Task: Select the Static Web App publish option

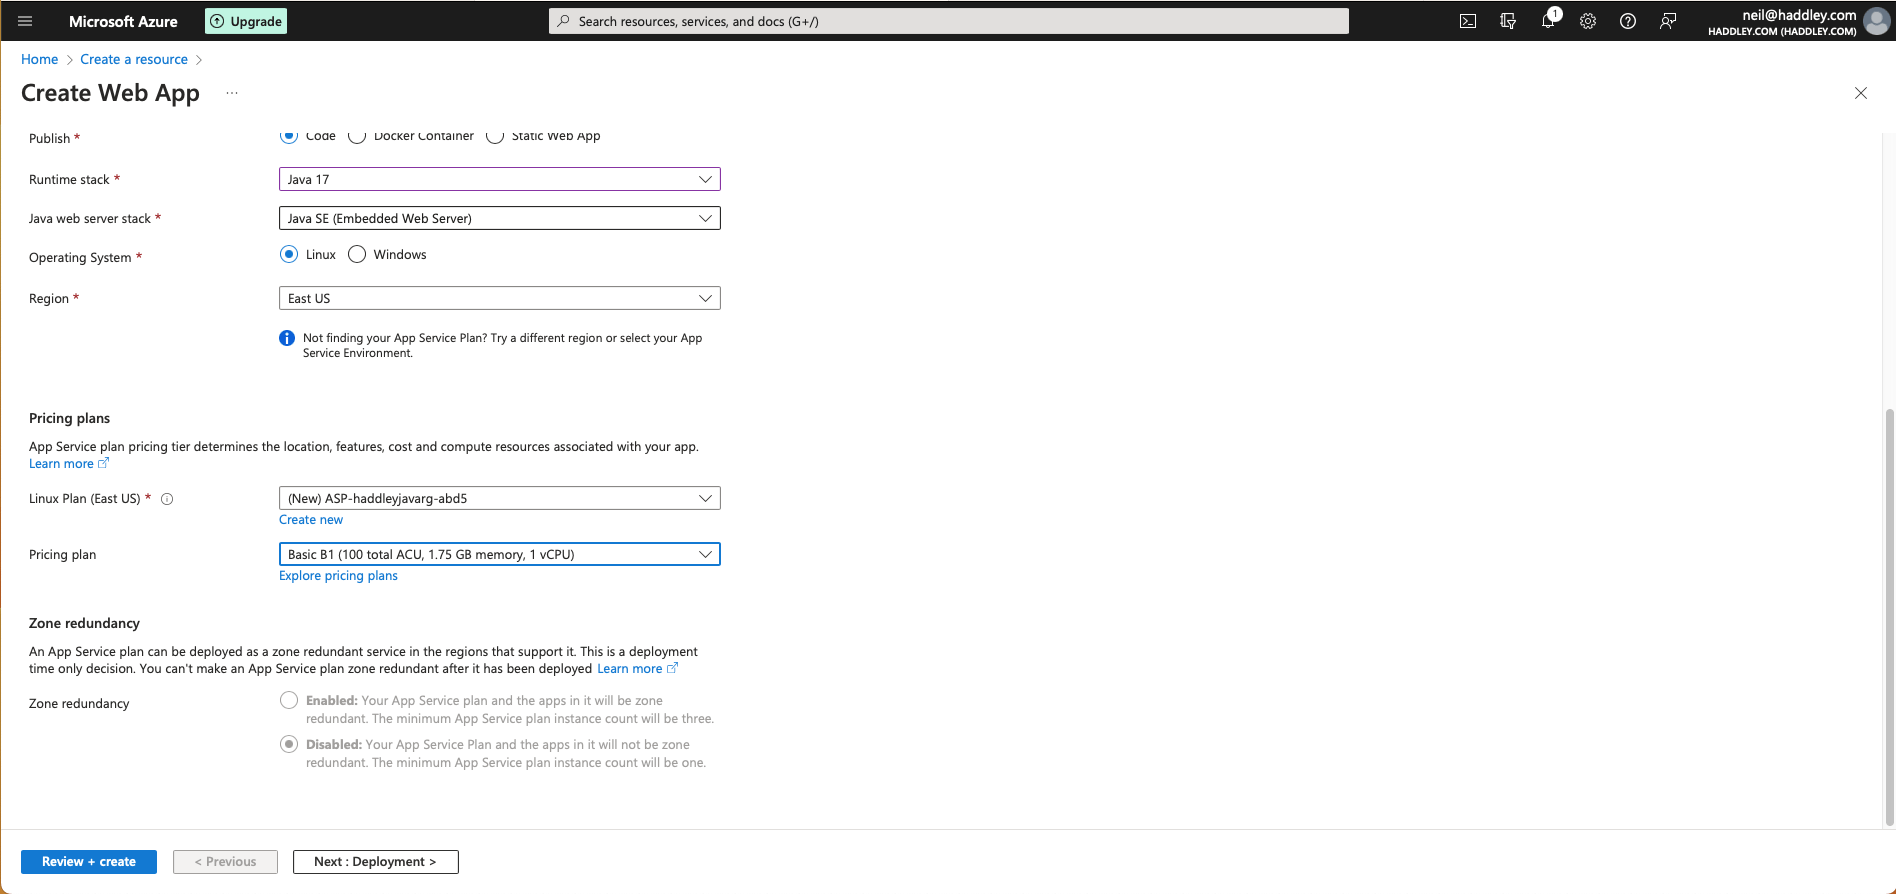Action: click(x=495, y=136)
